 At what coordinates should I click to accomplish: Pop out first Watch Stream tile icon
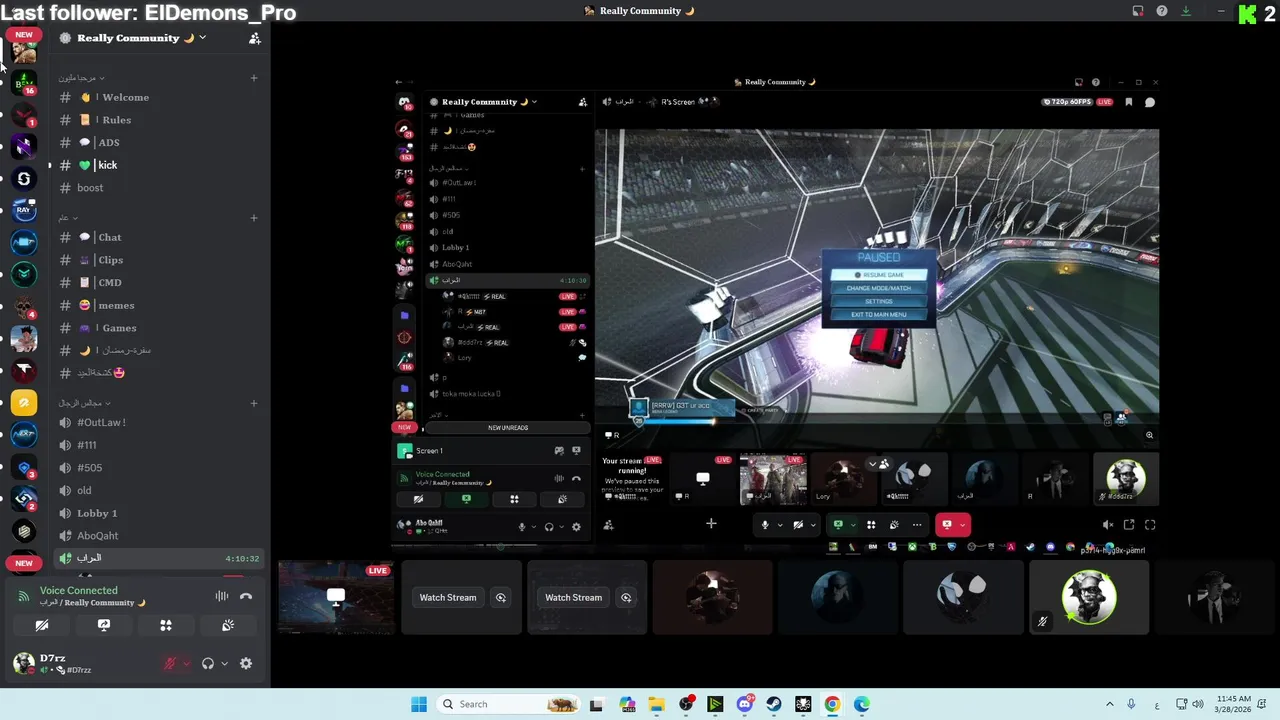click(501, 597)
